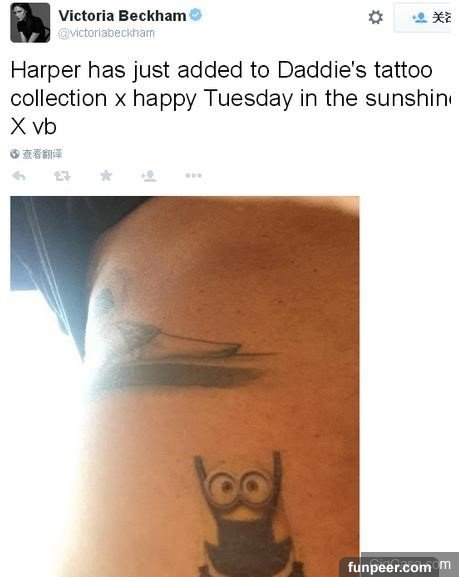Open the three-dots more options menu

tap(194, 176)
